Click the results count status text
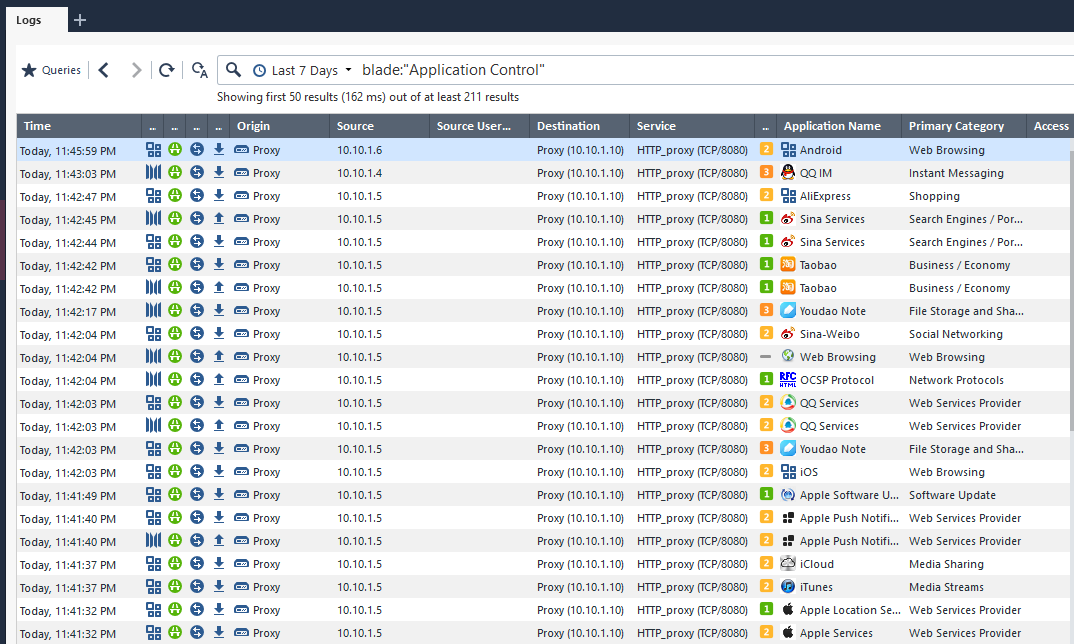The image size is (1074, 644). pos(368,97)
